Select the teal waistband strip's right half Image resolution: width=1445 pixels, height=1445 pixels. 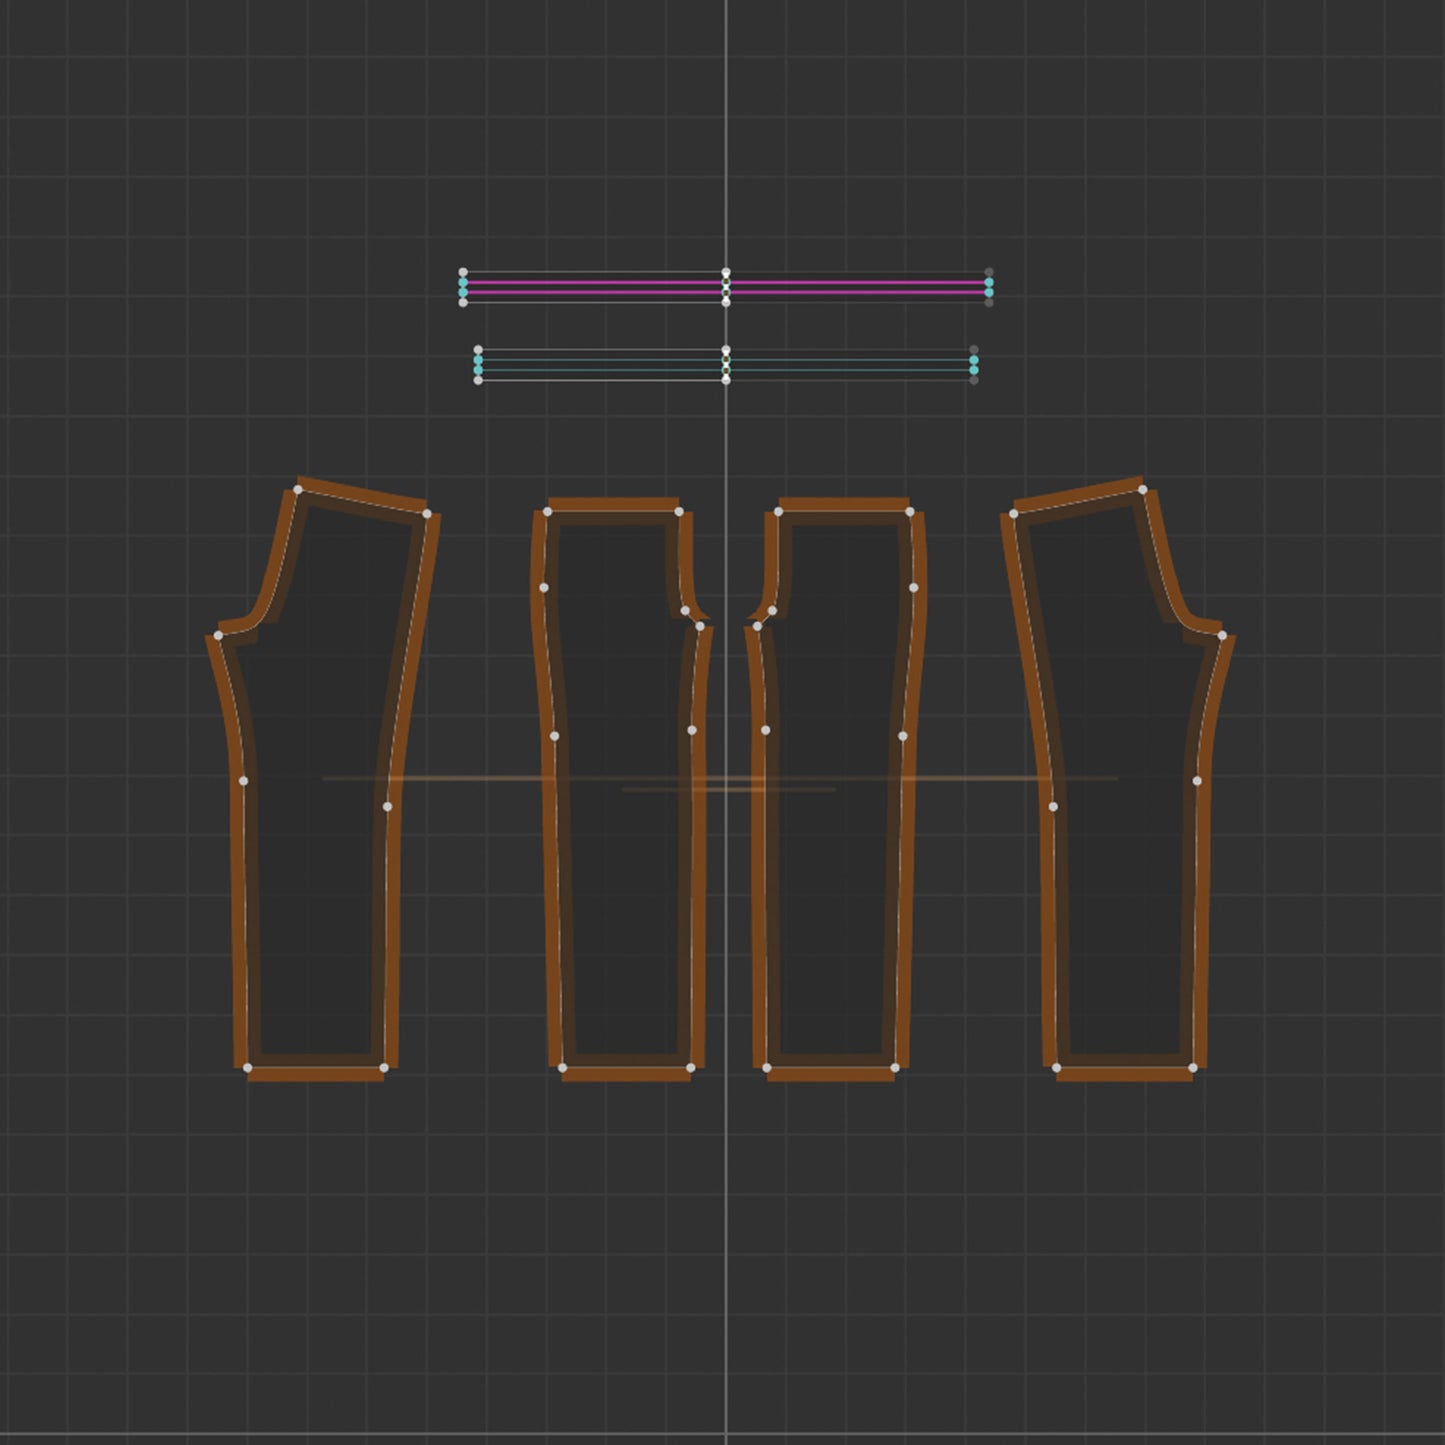[x=850, y=365]
